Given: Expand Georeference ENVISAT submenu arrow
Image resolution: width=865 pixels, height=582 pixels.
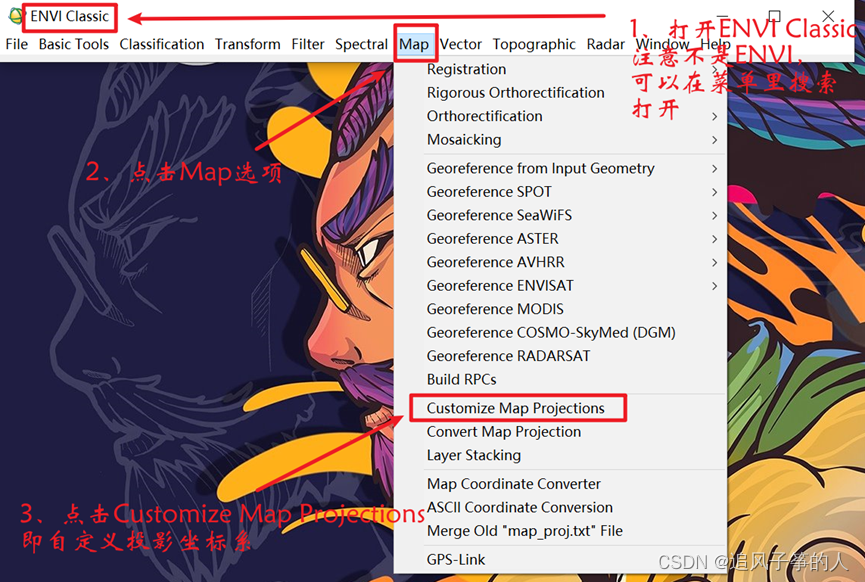Looking at the screenshot, I should (714, 286).
